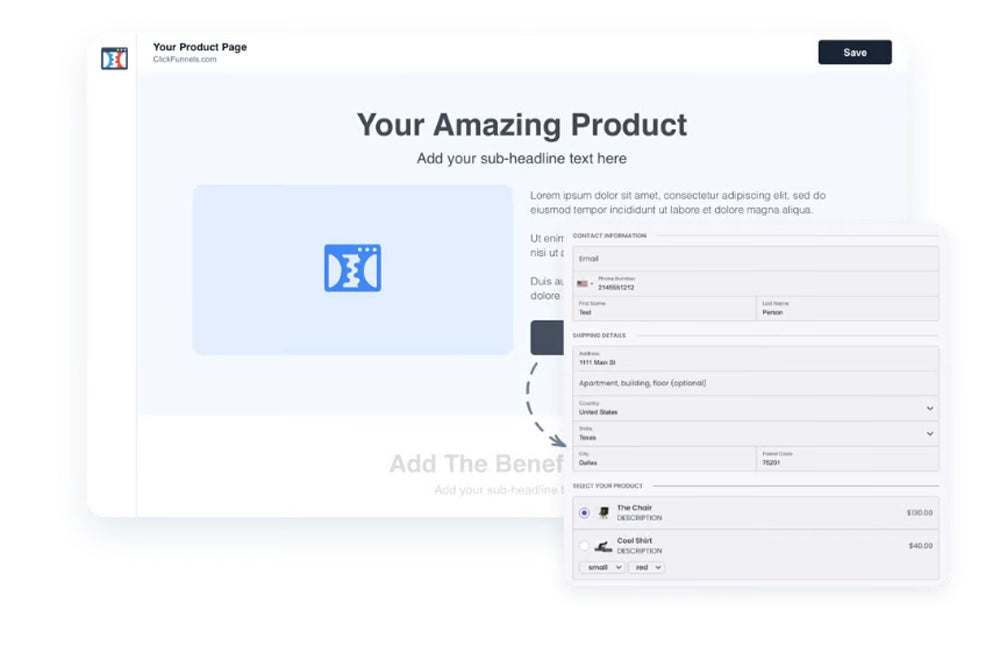
Task: Open the Country dropdown
Action: coord(755,408)
